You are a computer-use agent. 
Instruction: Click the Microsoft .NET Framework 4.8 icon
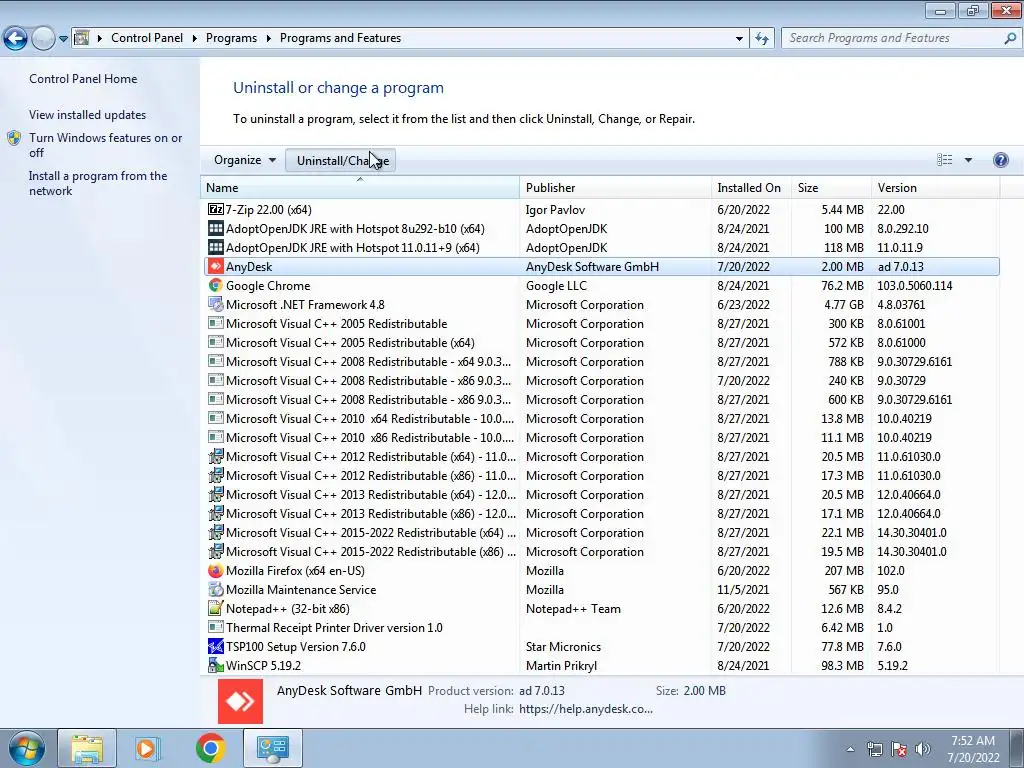click(x=216, y=304)
